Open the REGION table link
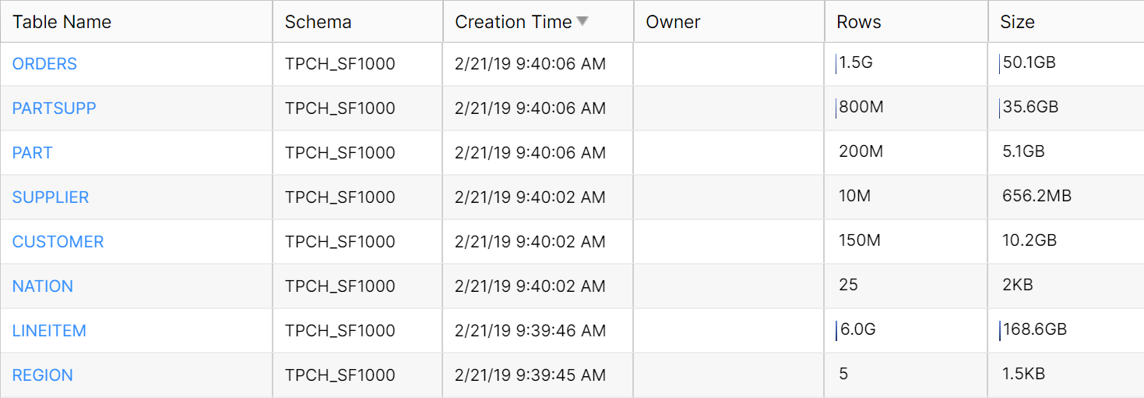Viewport: 1144px width, 398px height. click(42, 375)
